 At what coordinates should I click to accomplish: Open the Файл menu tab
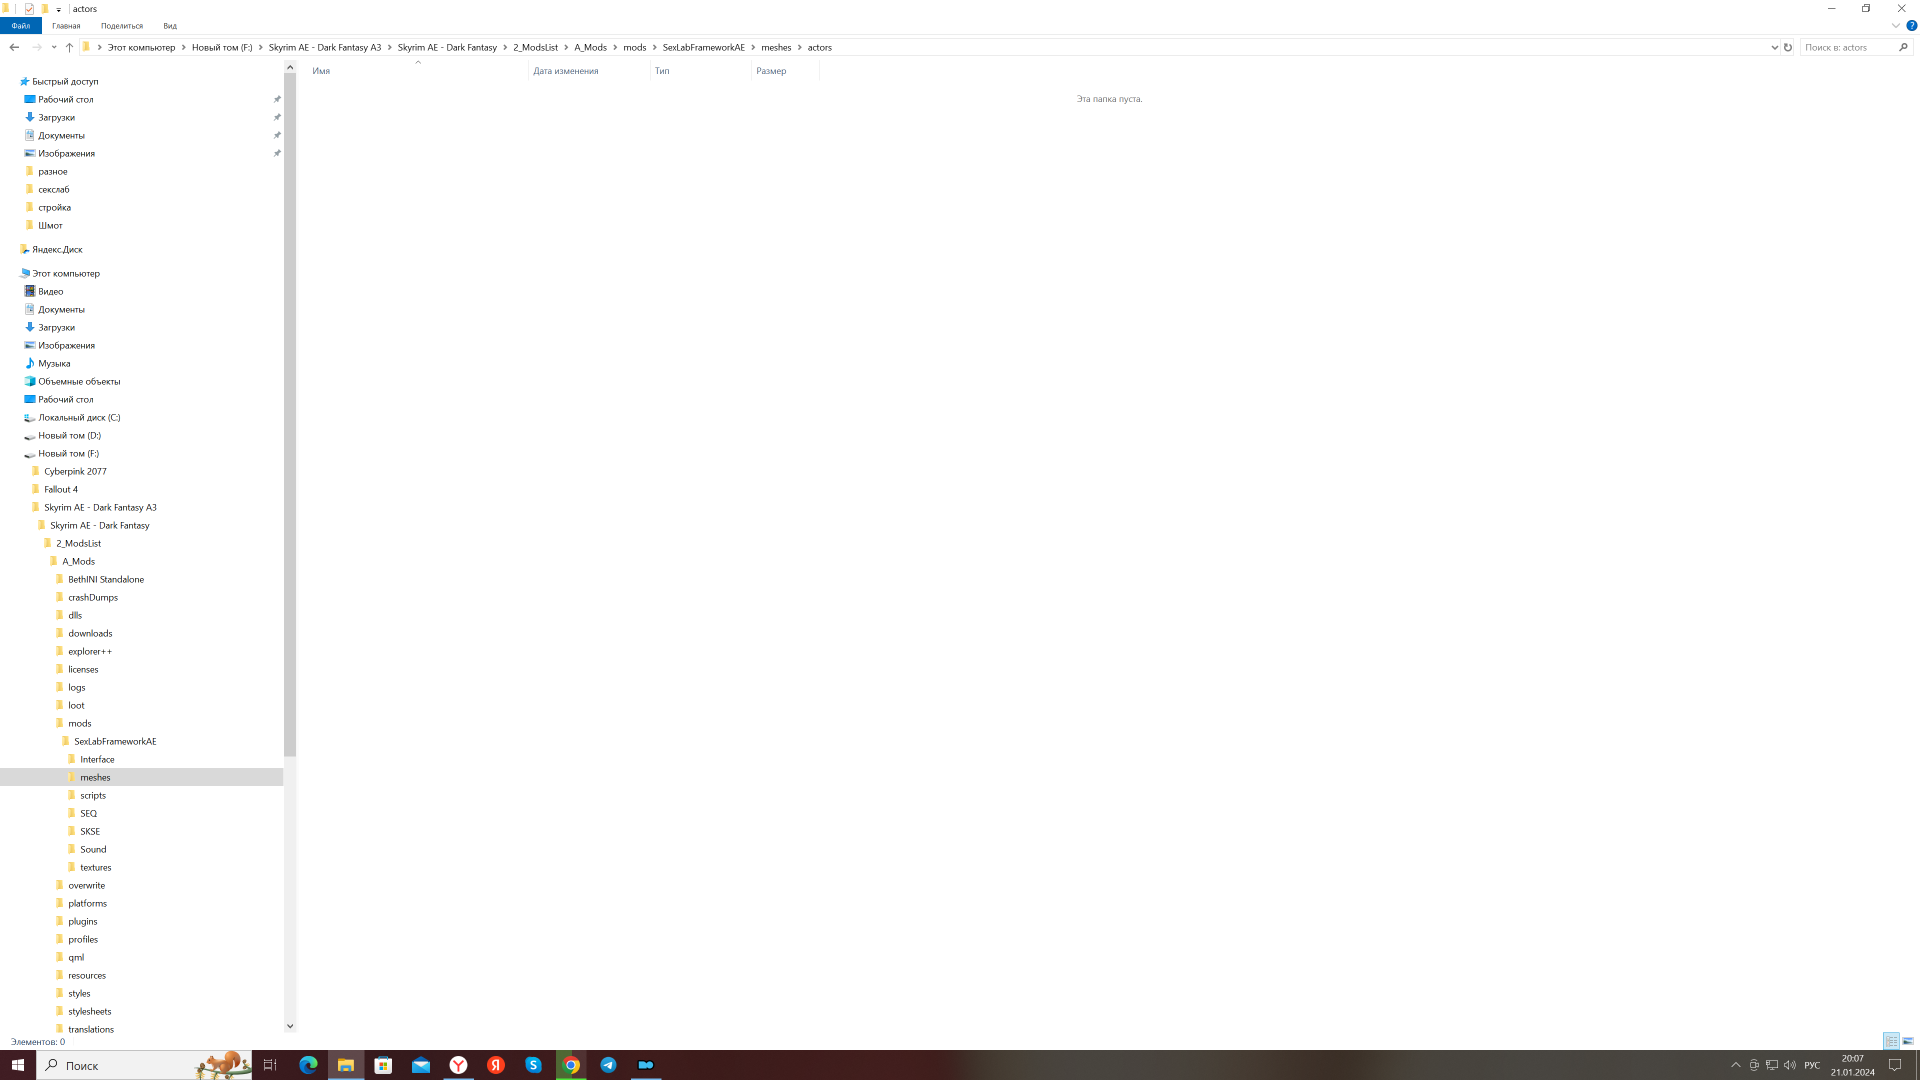(x=21, y=26)
